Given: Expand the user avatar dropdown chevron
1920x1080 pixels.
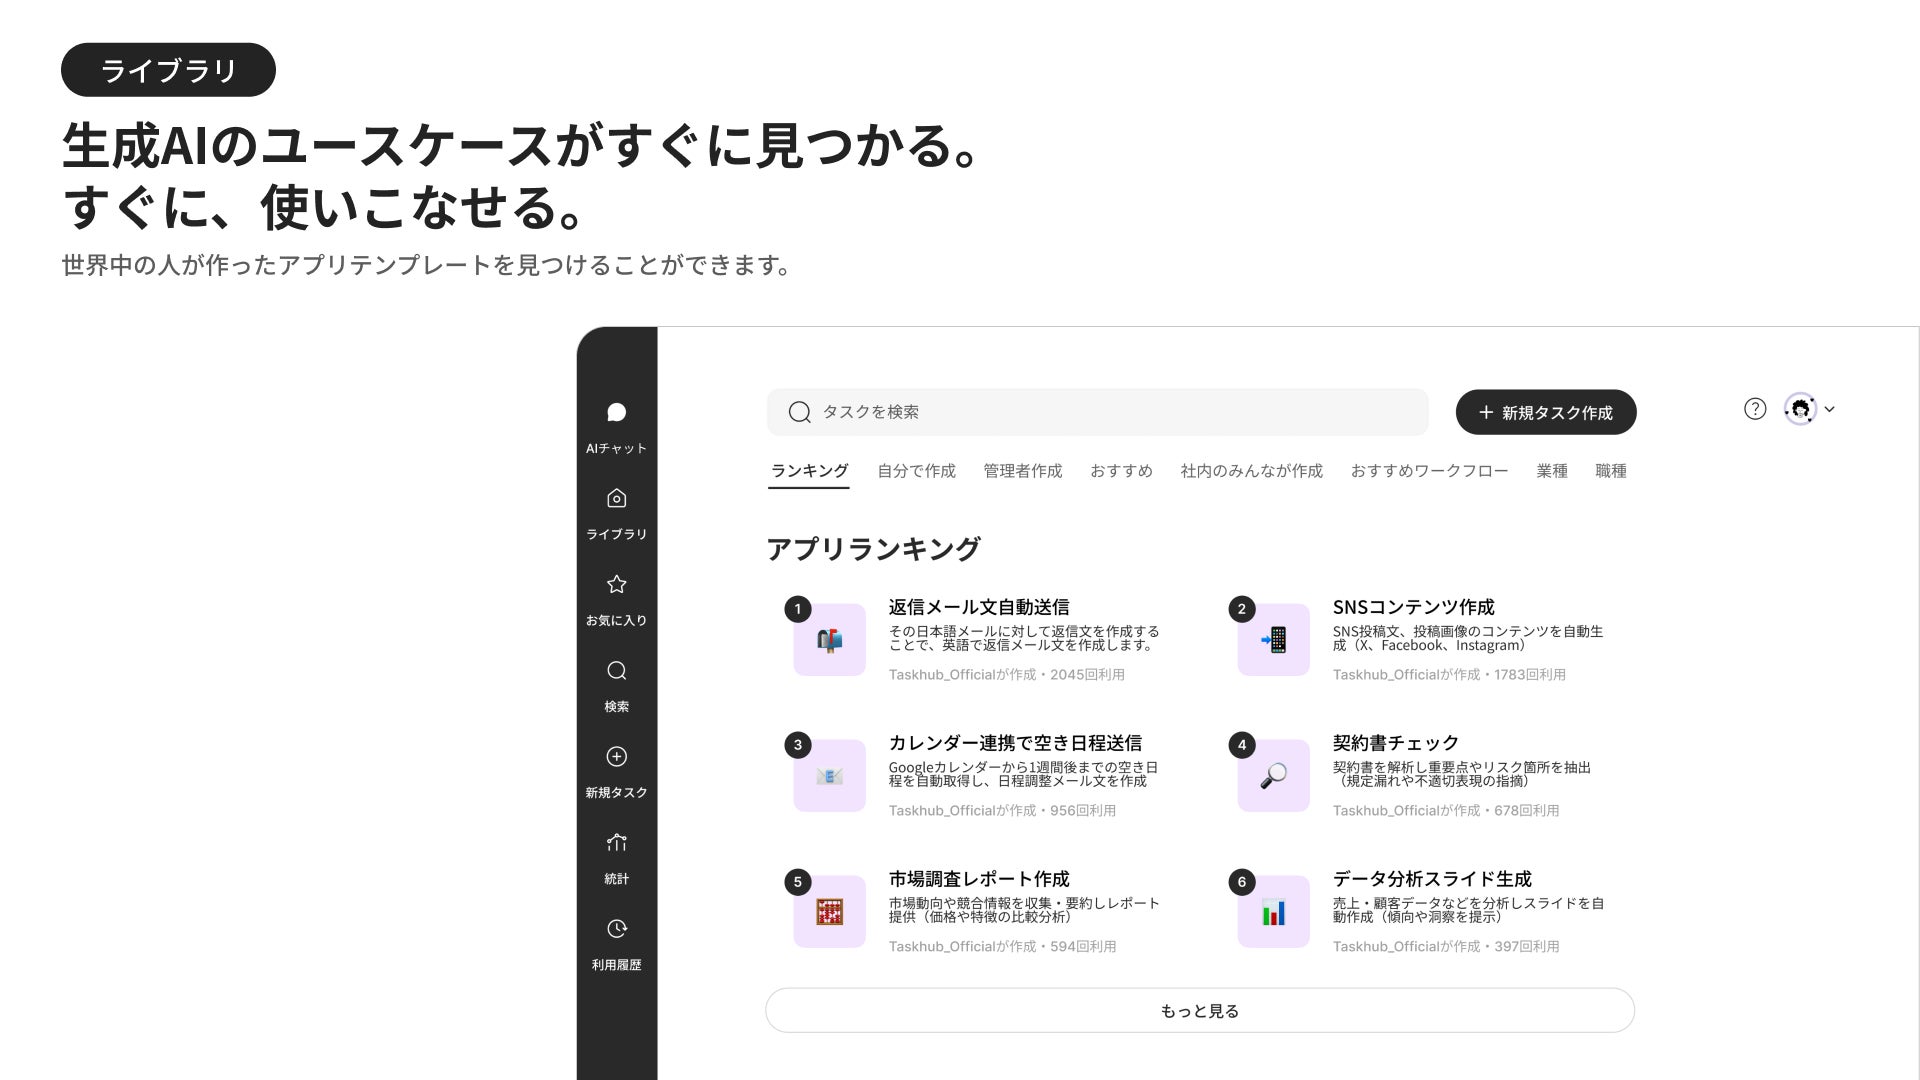Looking at the screenshot, I should click(1829, 409).
